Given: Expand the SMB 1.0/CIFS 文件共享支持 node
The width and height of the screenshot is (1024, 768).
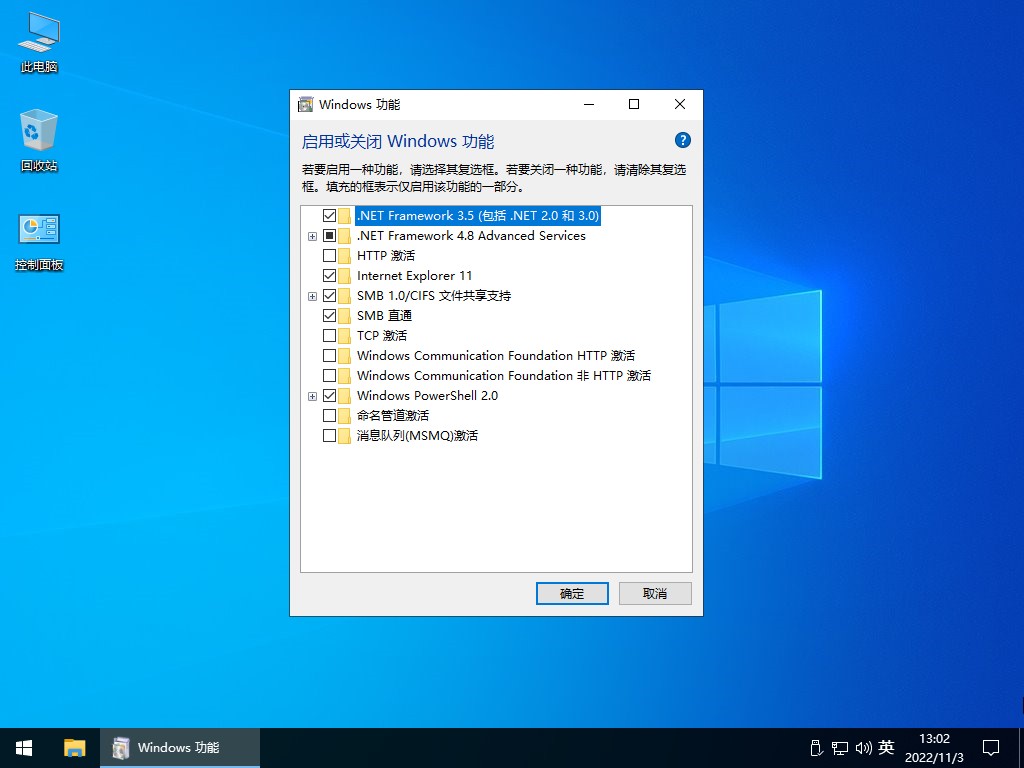Looking at the screenshot, I should pos(312,296).
